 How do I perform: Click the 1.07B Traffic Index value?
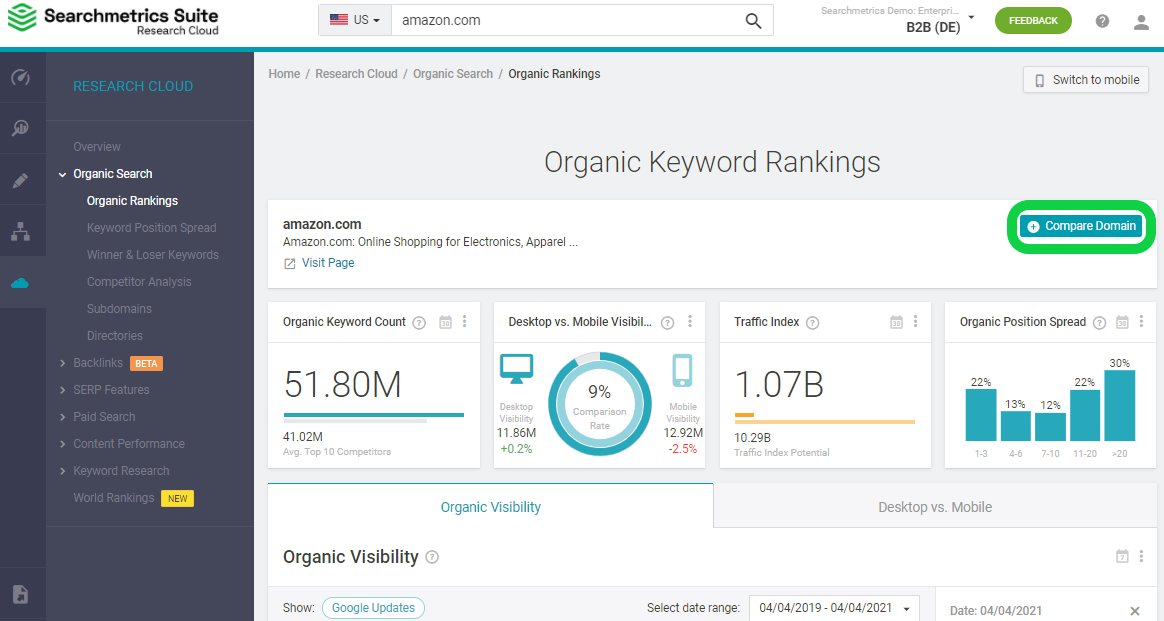pyautogui.click(x=779, y=384)
